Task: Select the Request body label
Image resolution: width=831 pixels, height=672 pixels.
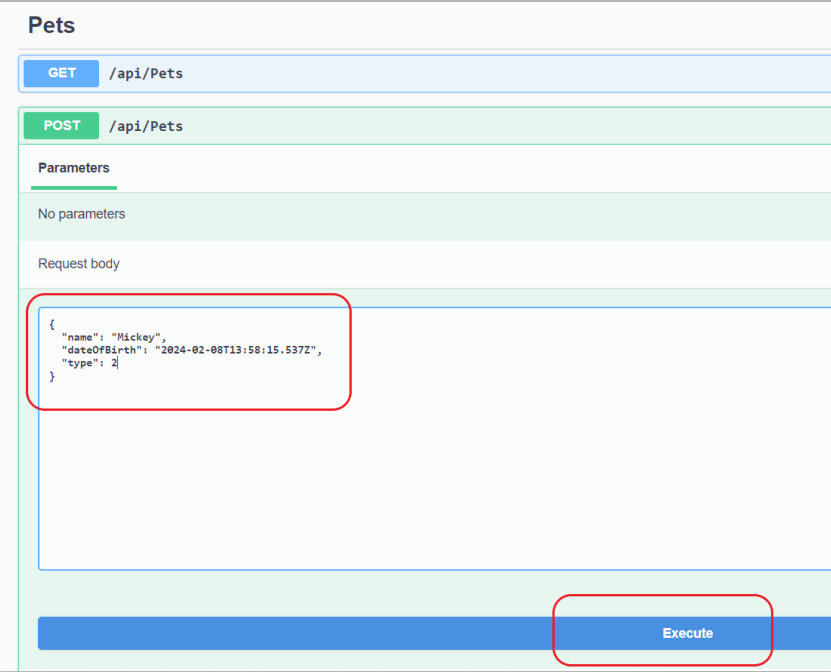Action: point(78,264)
